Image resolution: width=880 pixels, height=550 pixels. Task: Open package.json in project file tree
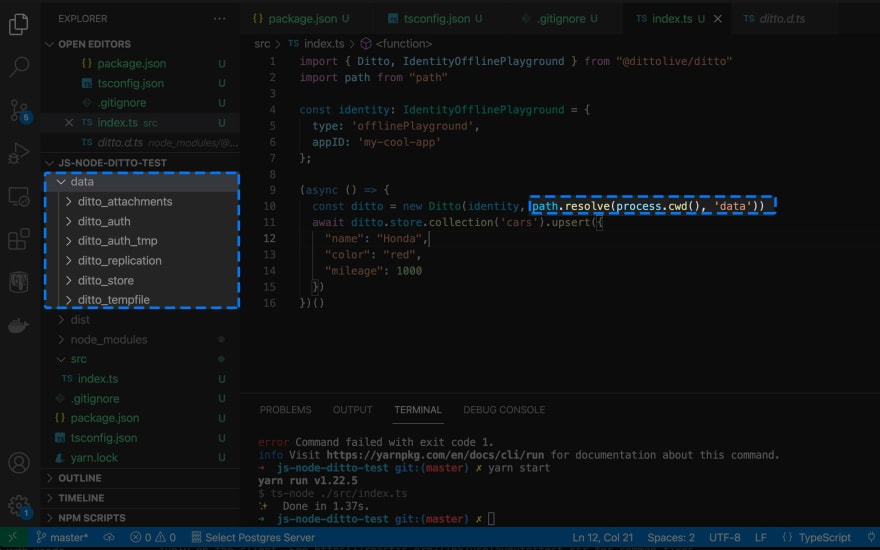click(x=140, y=418)
